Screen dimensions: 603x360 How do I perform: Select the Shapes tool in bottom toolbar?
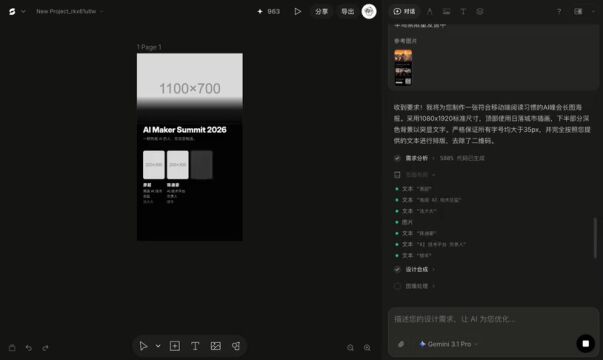pyautogui.click(x=236, y=346)
